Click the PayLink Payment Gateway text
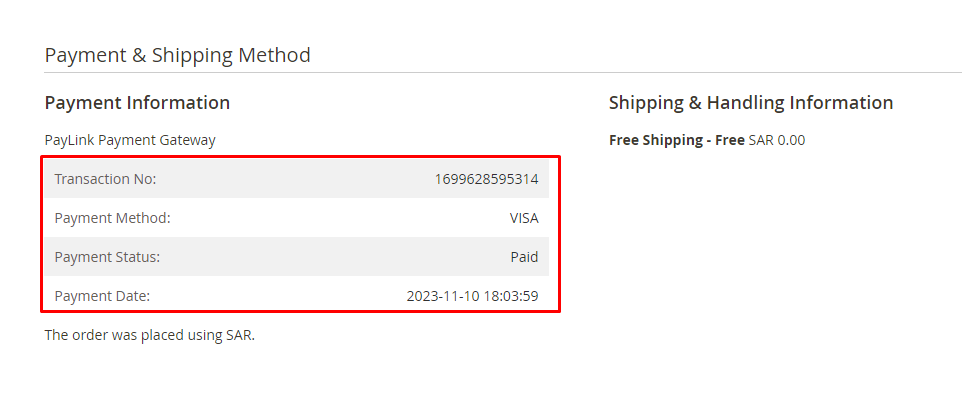Screen dimensions: 962x404 coord(130,140)
